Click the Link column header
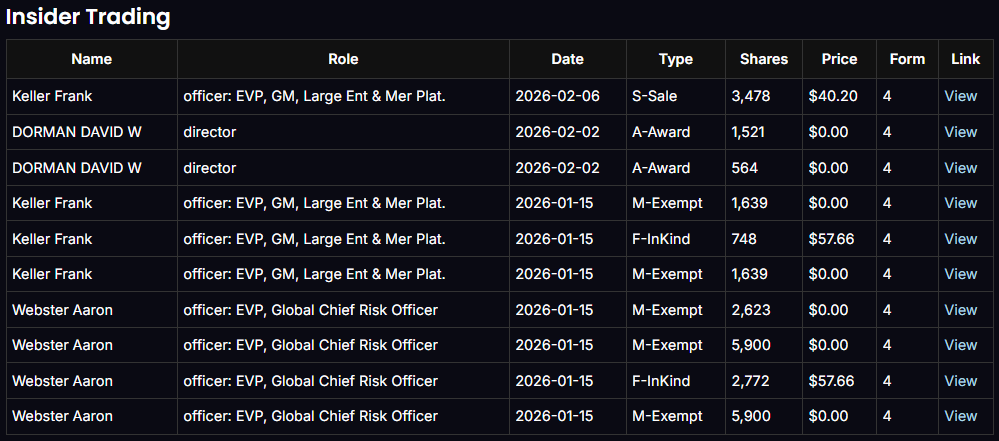This screenshot has width=999, height=441. 965,59
